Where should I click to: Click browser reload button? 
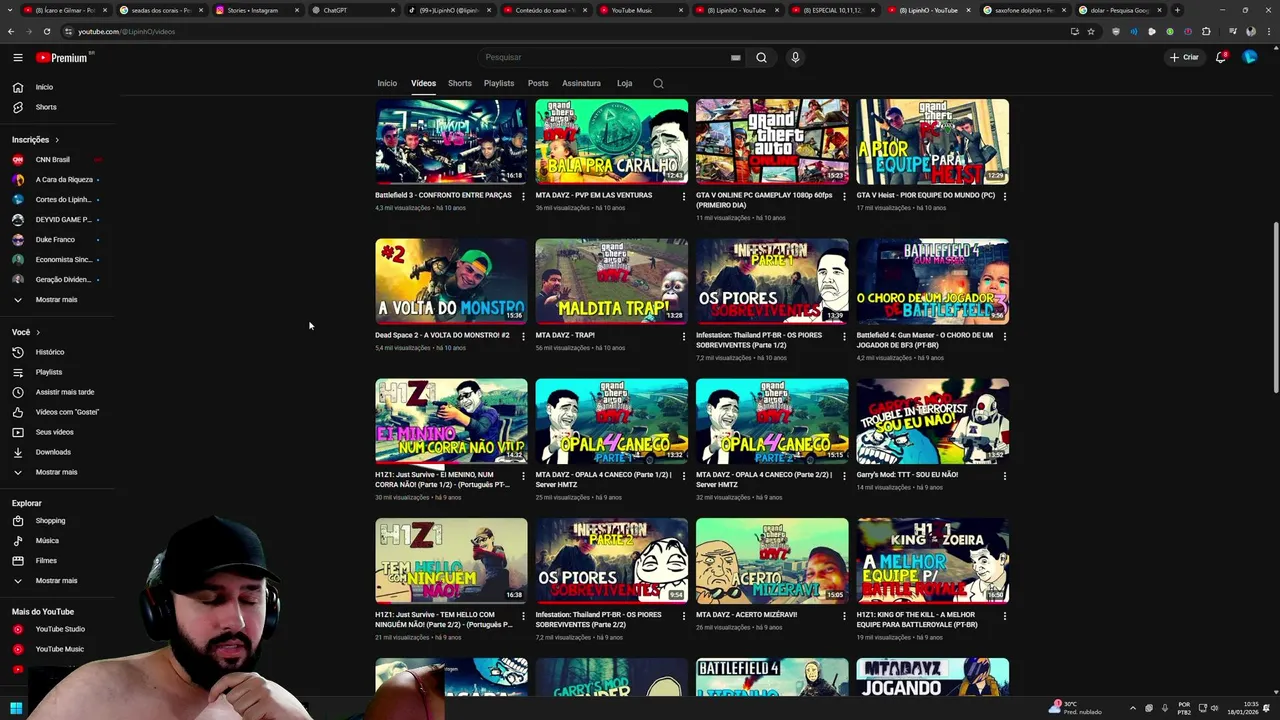tap(46, 31)
